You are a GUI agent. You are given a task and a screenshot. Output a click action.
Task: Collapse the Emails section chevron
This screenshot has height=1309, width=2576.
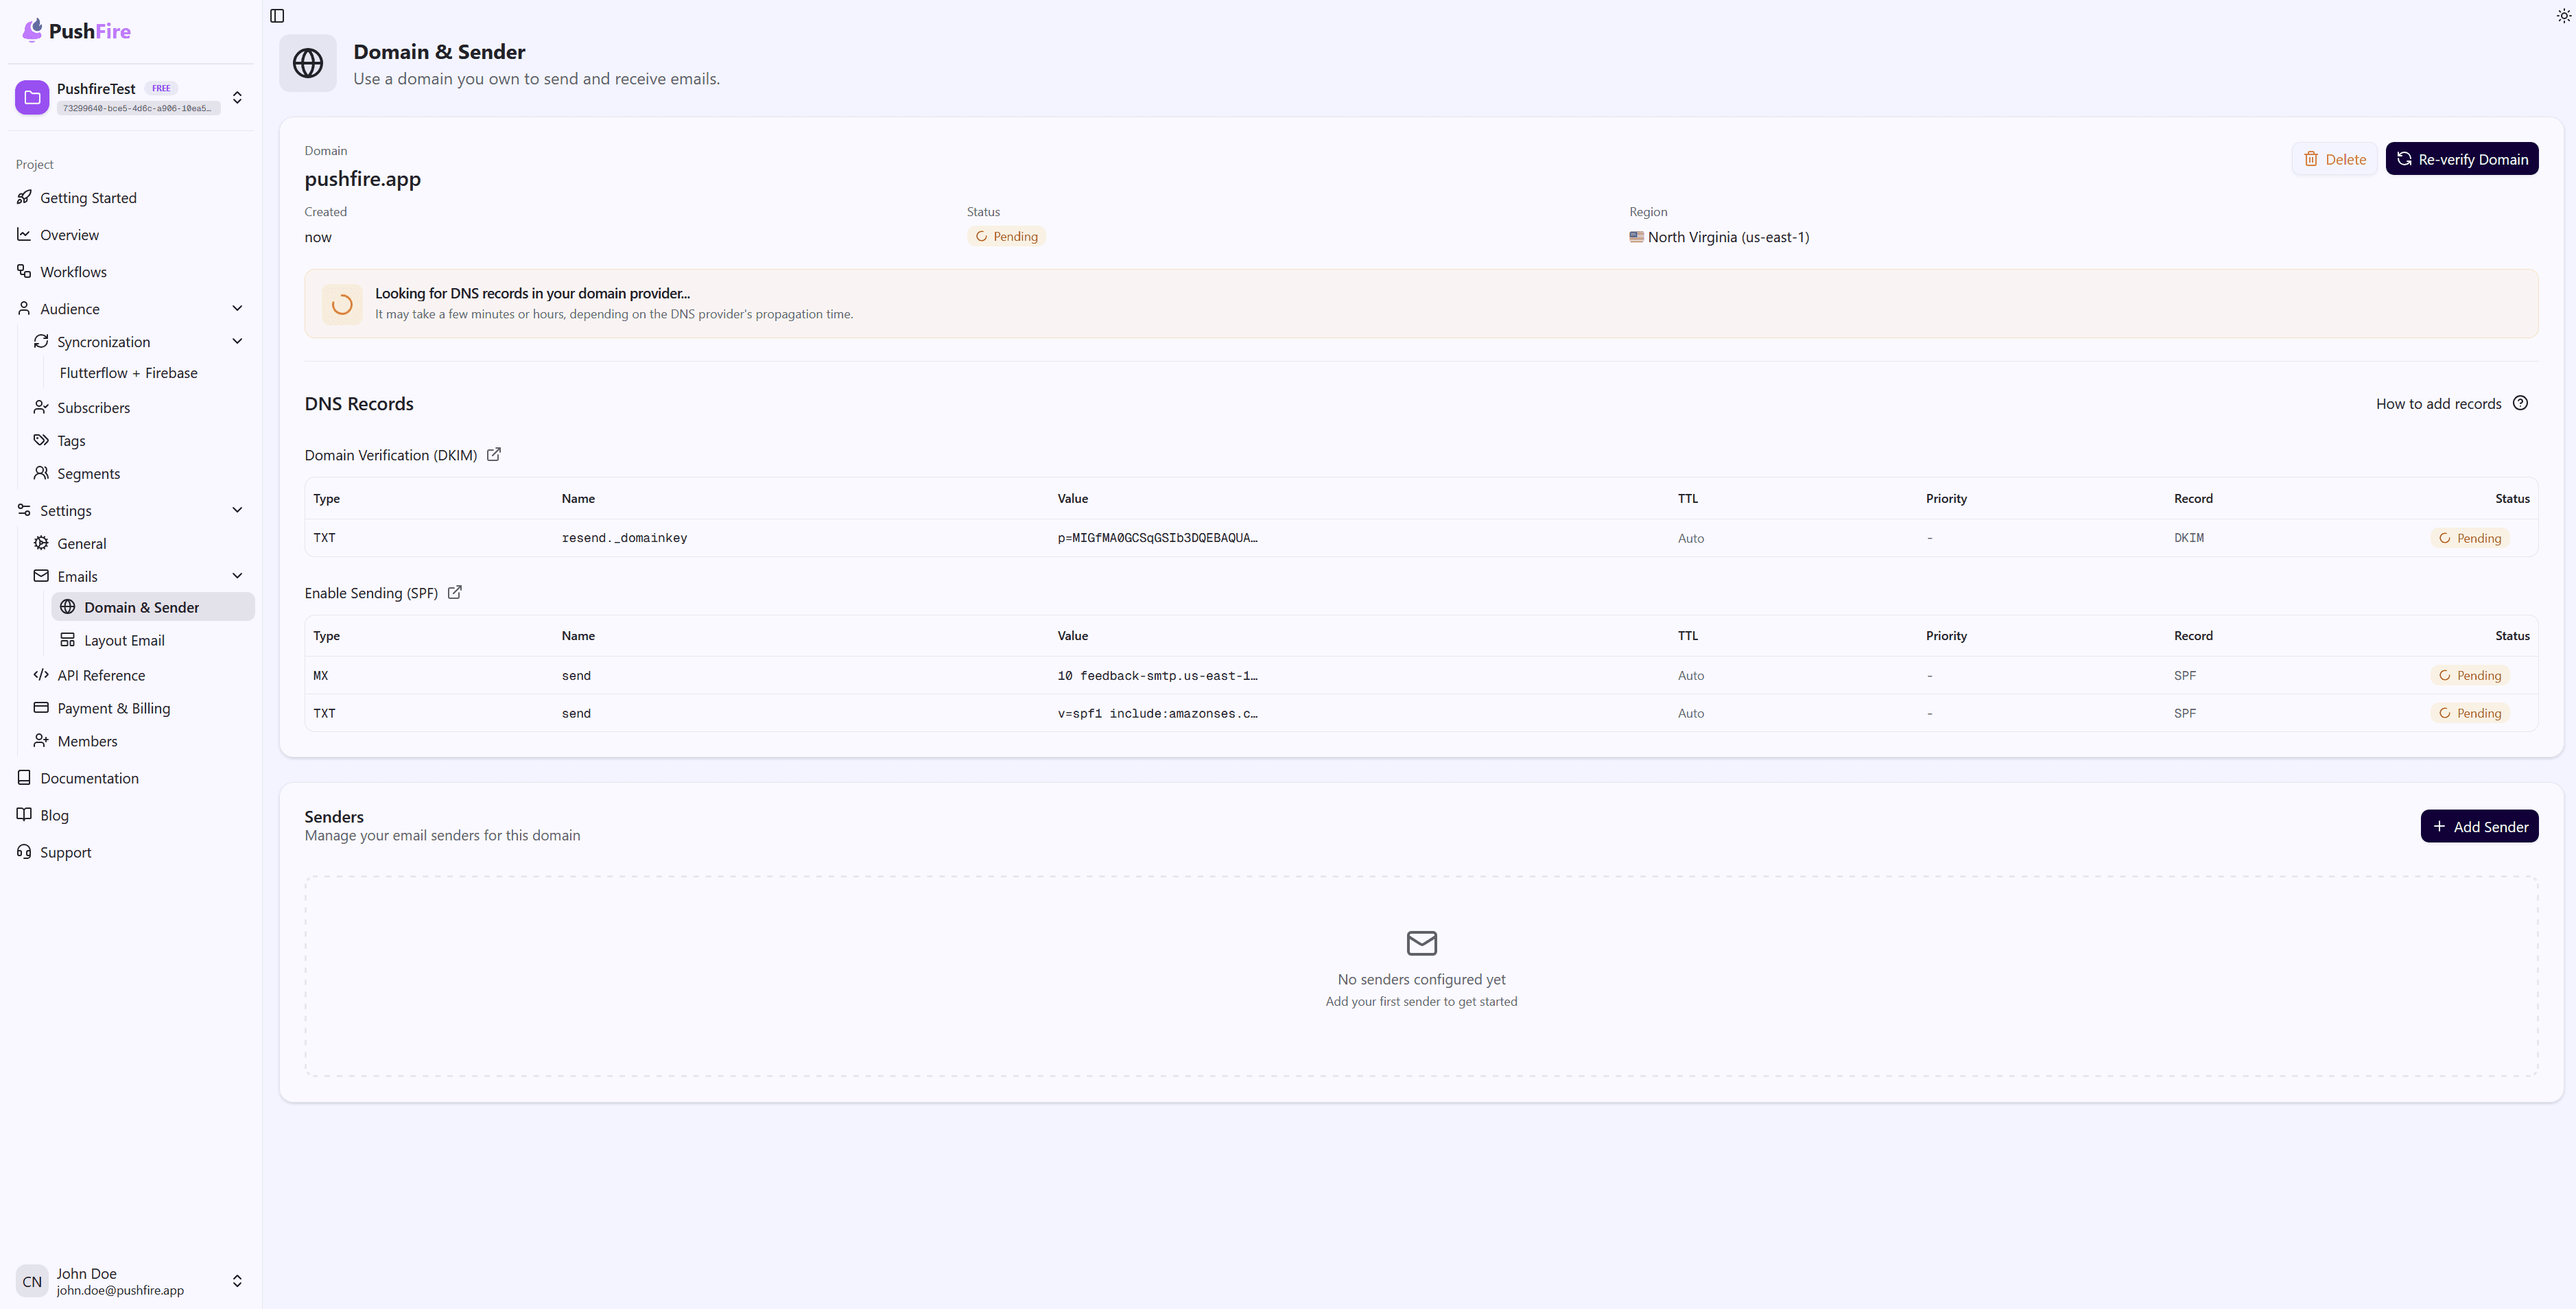(x=237, y=575)
